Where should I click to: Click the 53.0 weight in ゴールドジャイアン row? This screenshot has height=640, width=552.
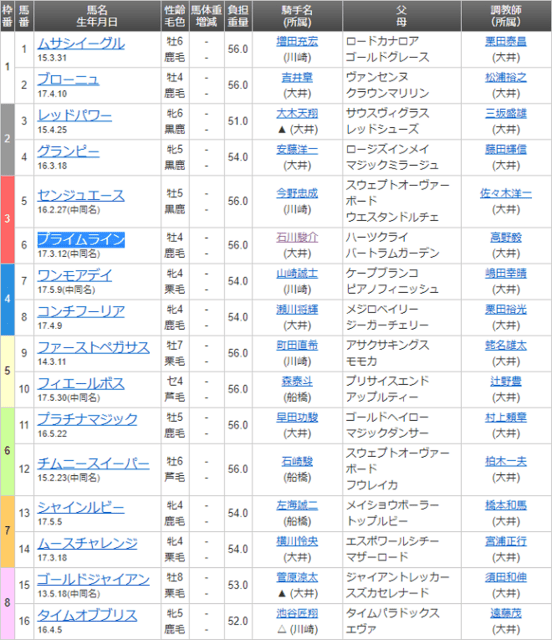pyautogui.click(x=238, y=585)
